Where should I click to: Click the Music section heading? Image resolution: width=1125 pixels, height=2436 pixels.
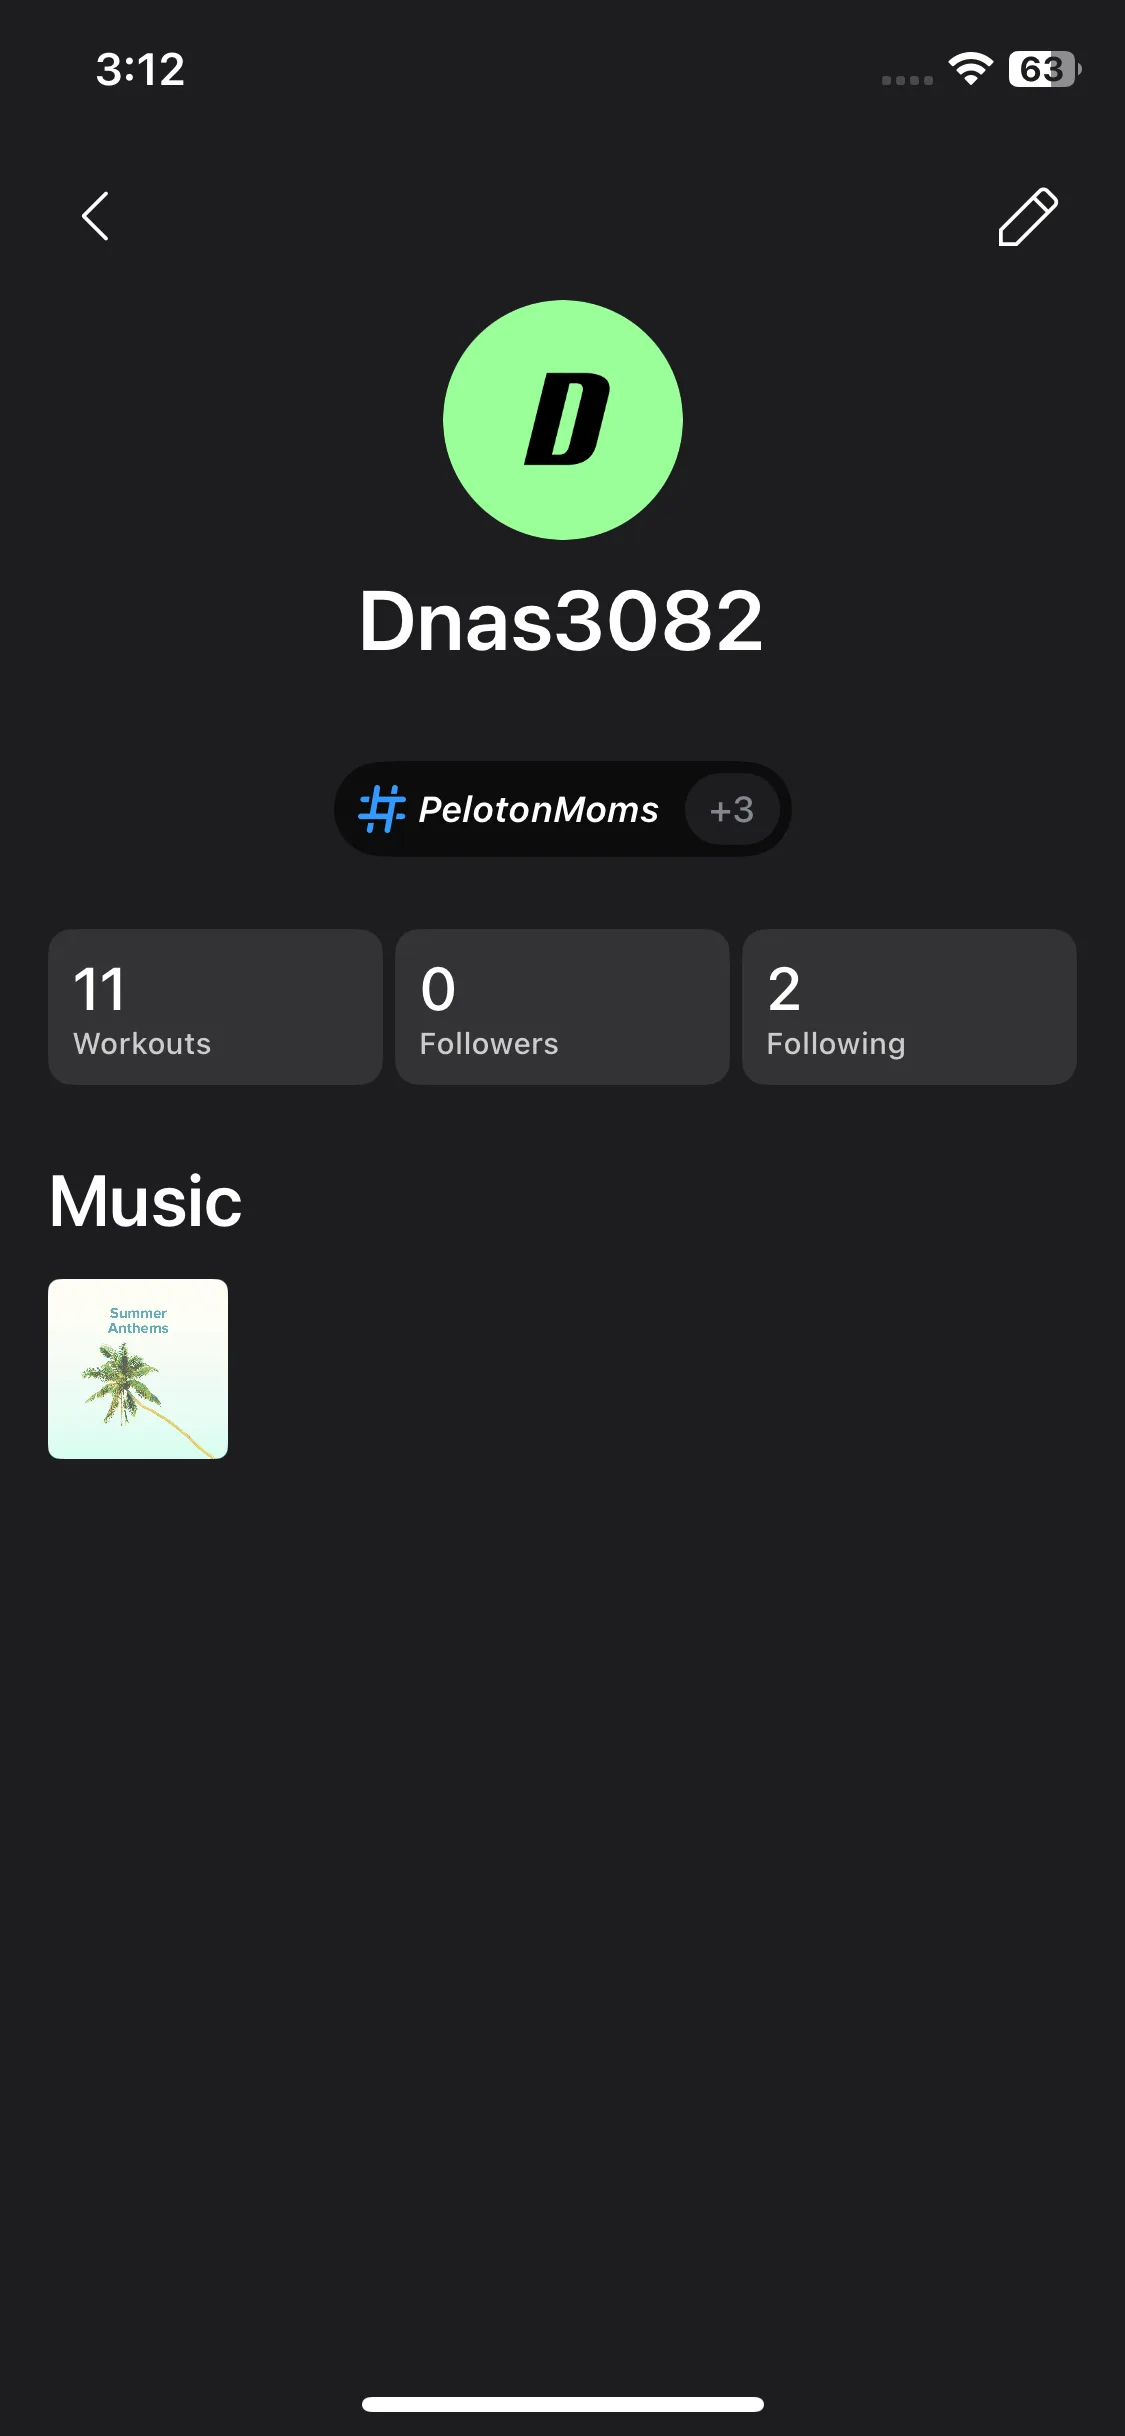[146, 1201]
